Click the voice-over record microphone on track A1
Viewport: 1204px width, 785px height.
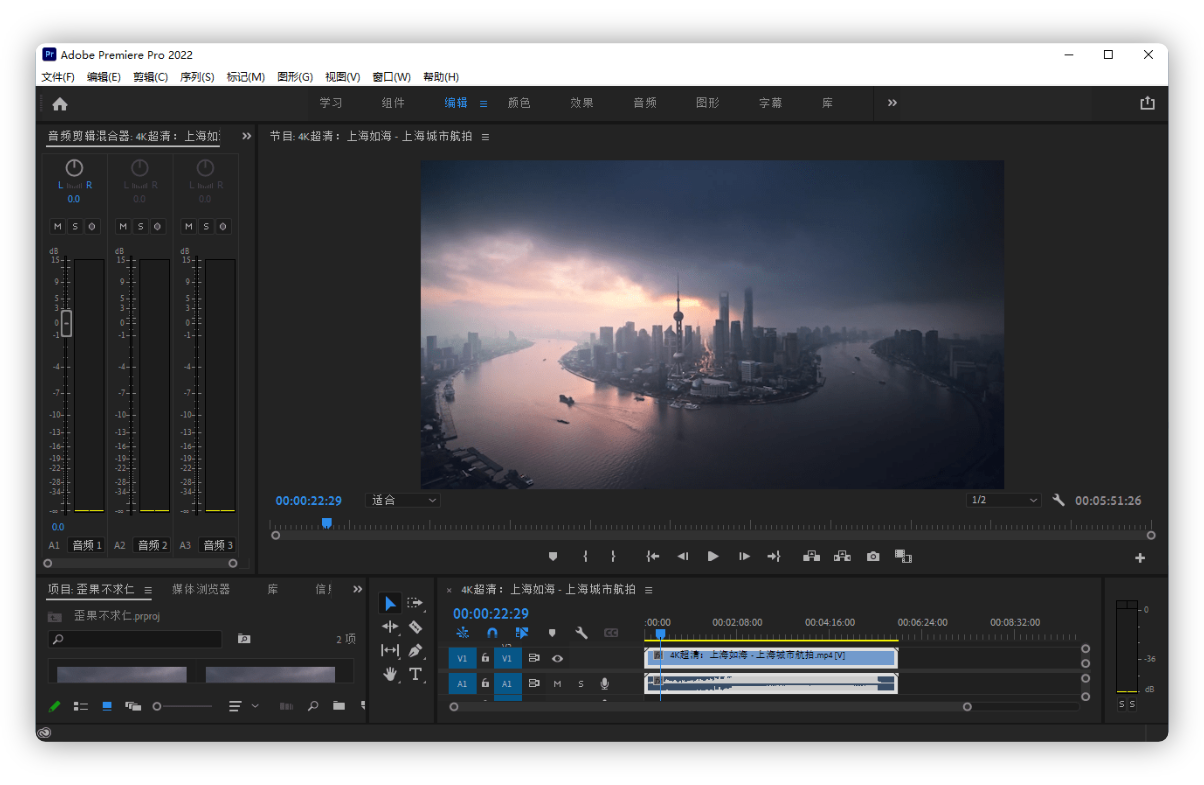(x=605, y=683)
